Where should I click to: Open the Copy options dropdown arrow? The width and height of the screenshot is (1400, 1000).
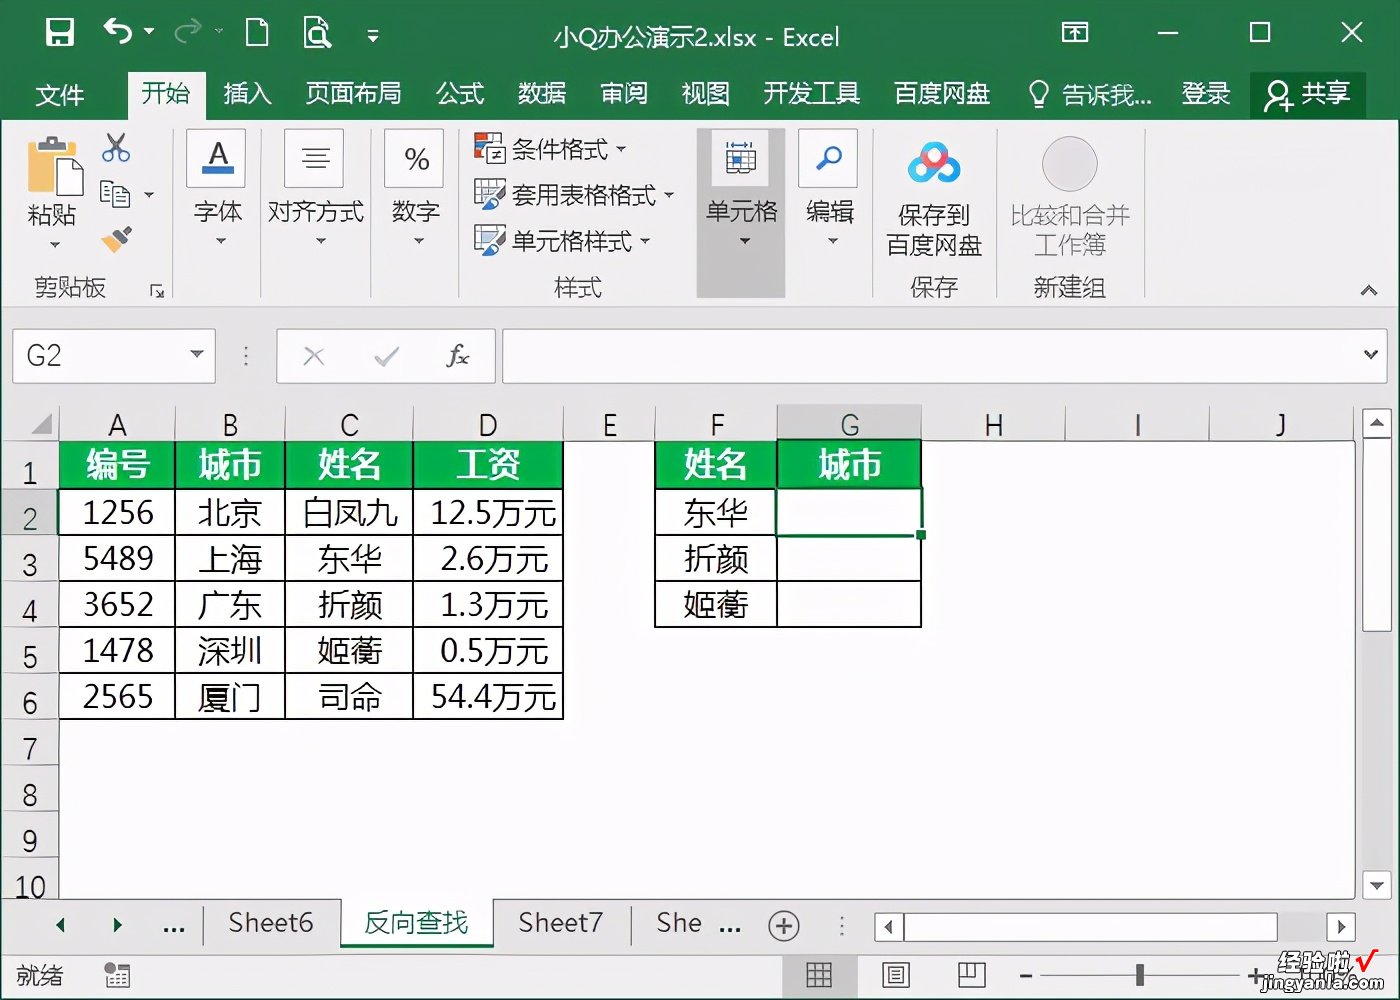click(x=149, y=195)
